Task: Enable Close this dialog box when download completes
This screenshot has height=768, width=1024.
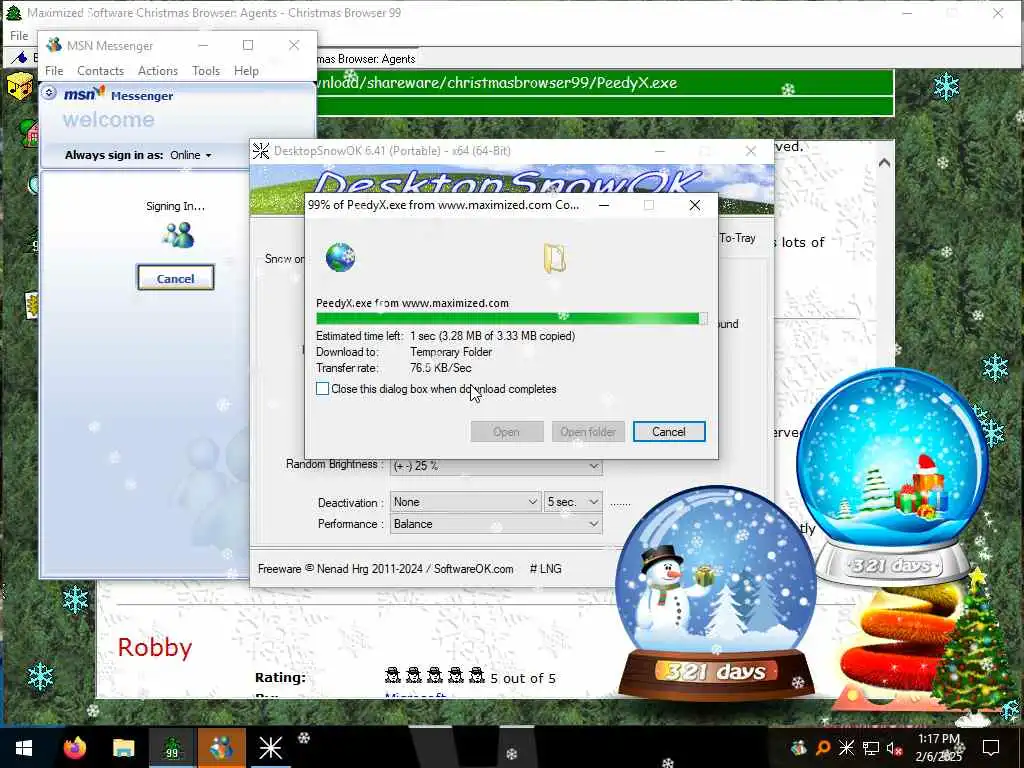Action: click(x=323, y=389)
